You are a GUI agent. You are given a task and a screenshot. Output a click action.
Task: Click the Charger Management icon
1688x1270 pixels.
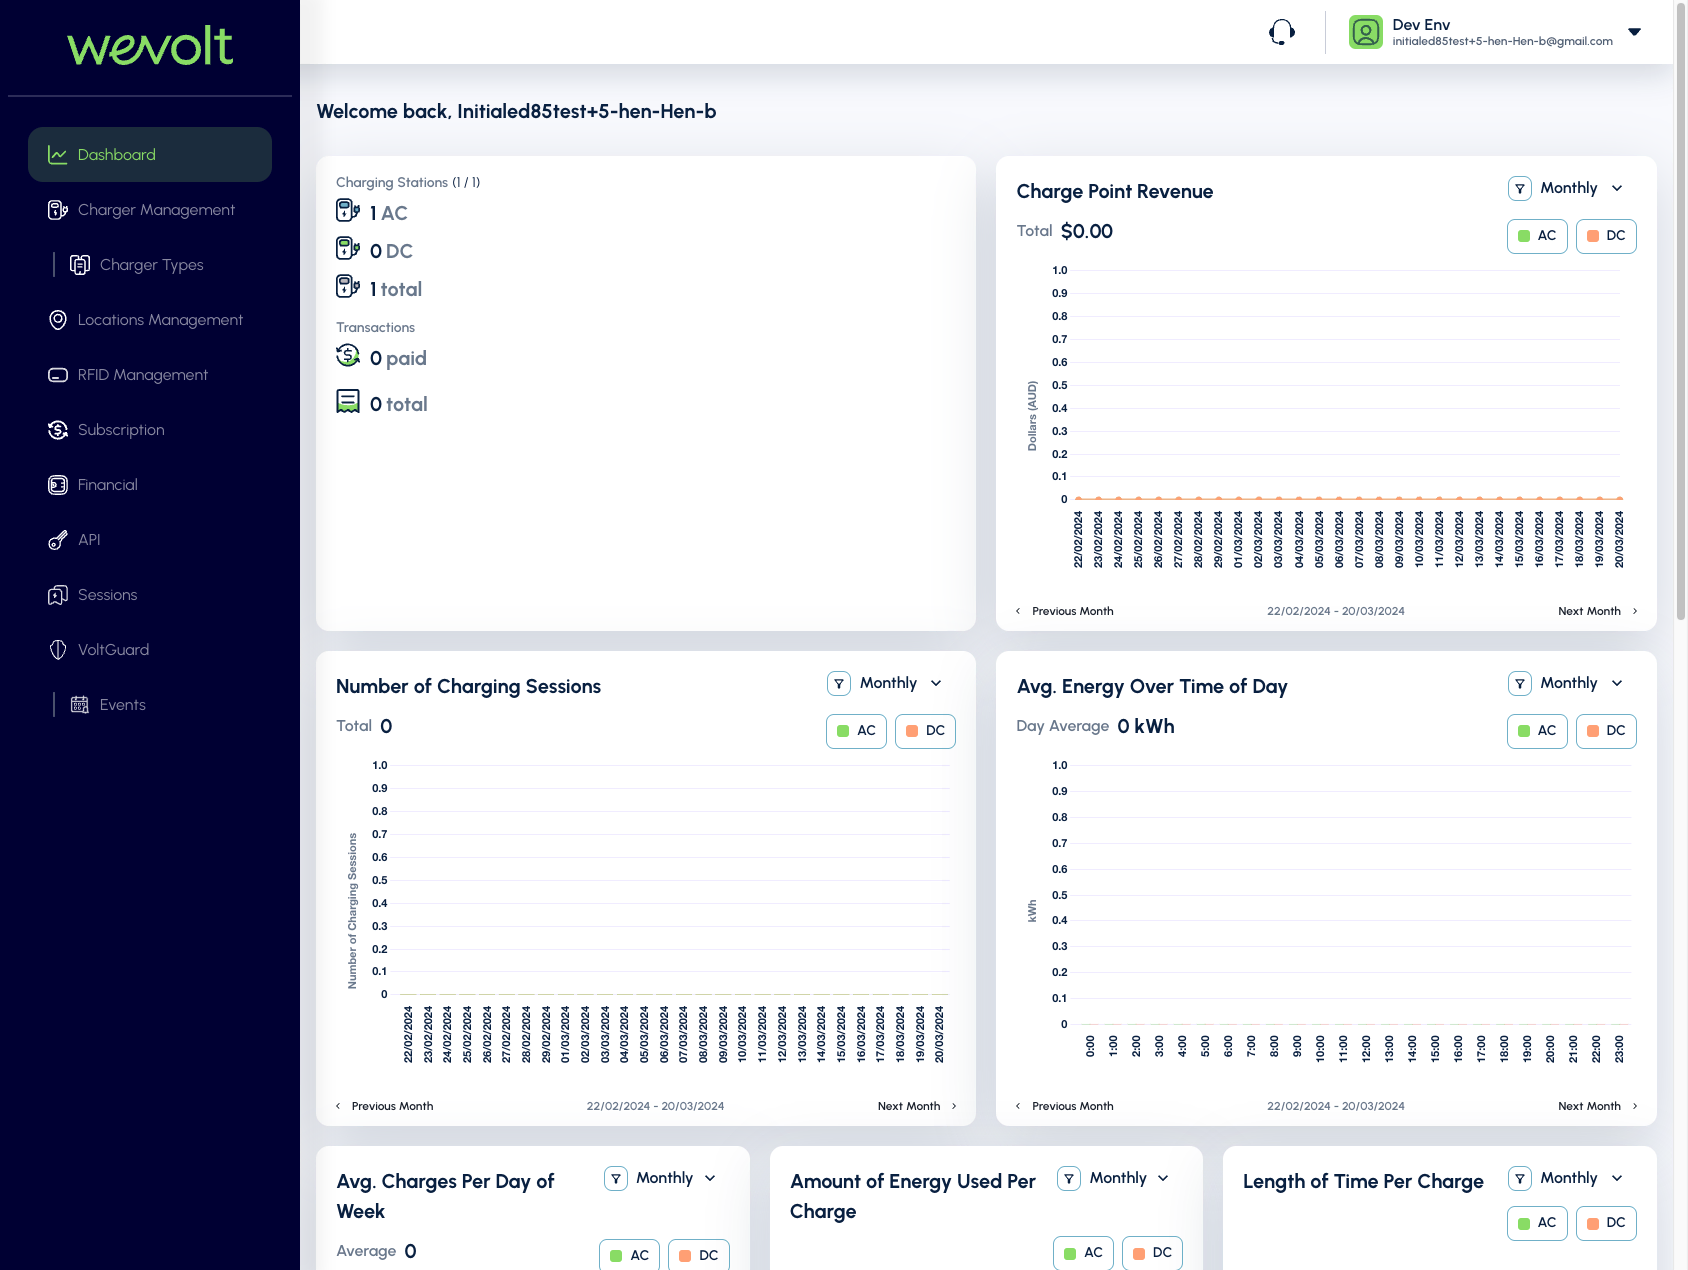[x=58, y=210]
